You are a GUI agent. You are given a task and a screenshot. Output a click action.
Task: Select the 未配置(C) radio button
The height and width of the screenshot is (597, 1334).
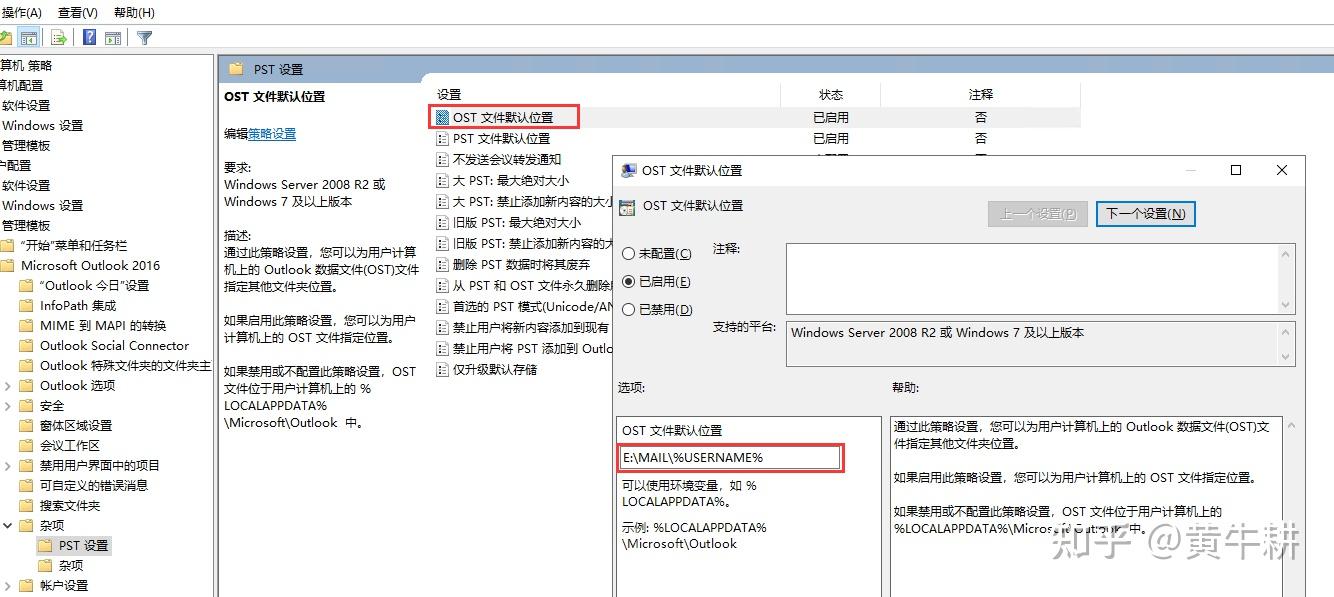(629, 254)
